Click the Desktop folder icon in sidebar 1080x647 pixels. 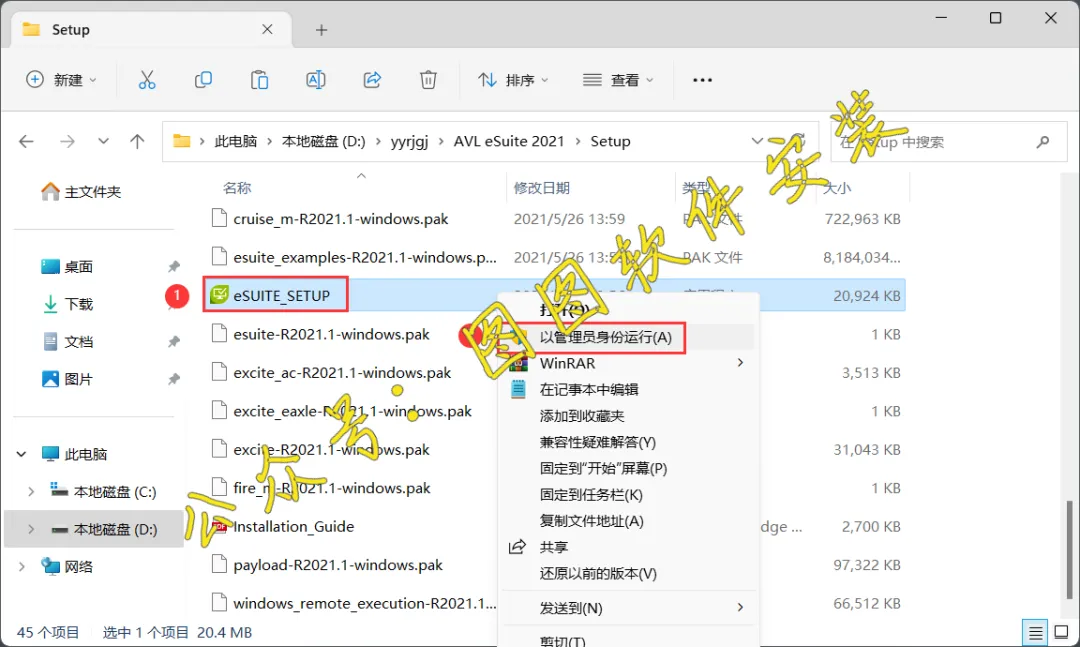click(x=50, y=267)
